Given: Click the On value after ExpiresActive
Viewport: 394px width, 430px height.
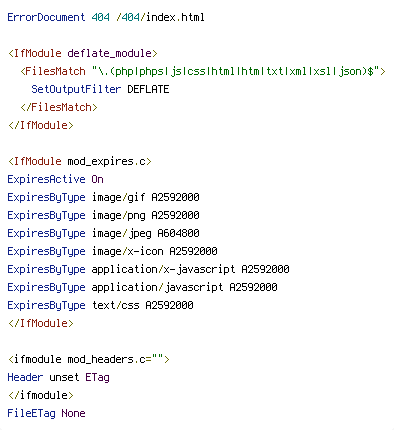Looking at the screenshot, I should pos(97,179).
